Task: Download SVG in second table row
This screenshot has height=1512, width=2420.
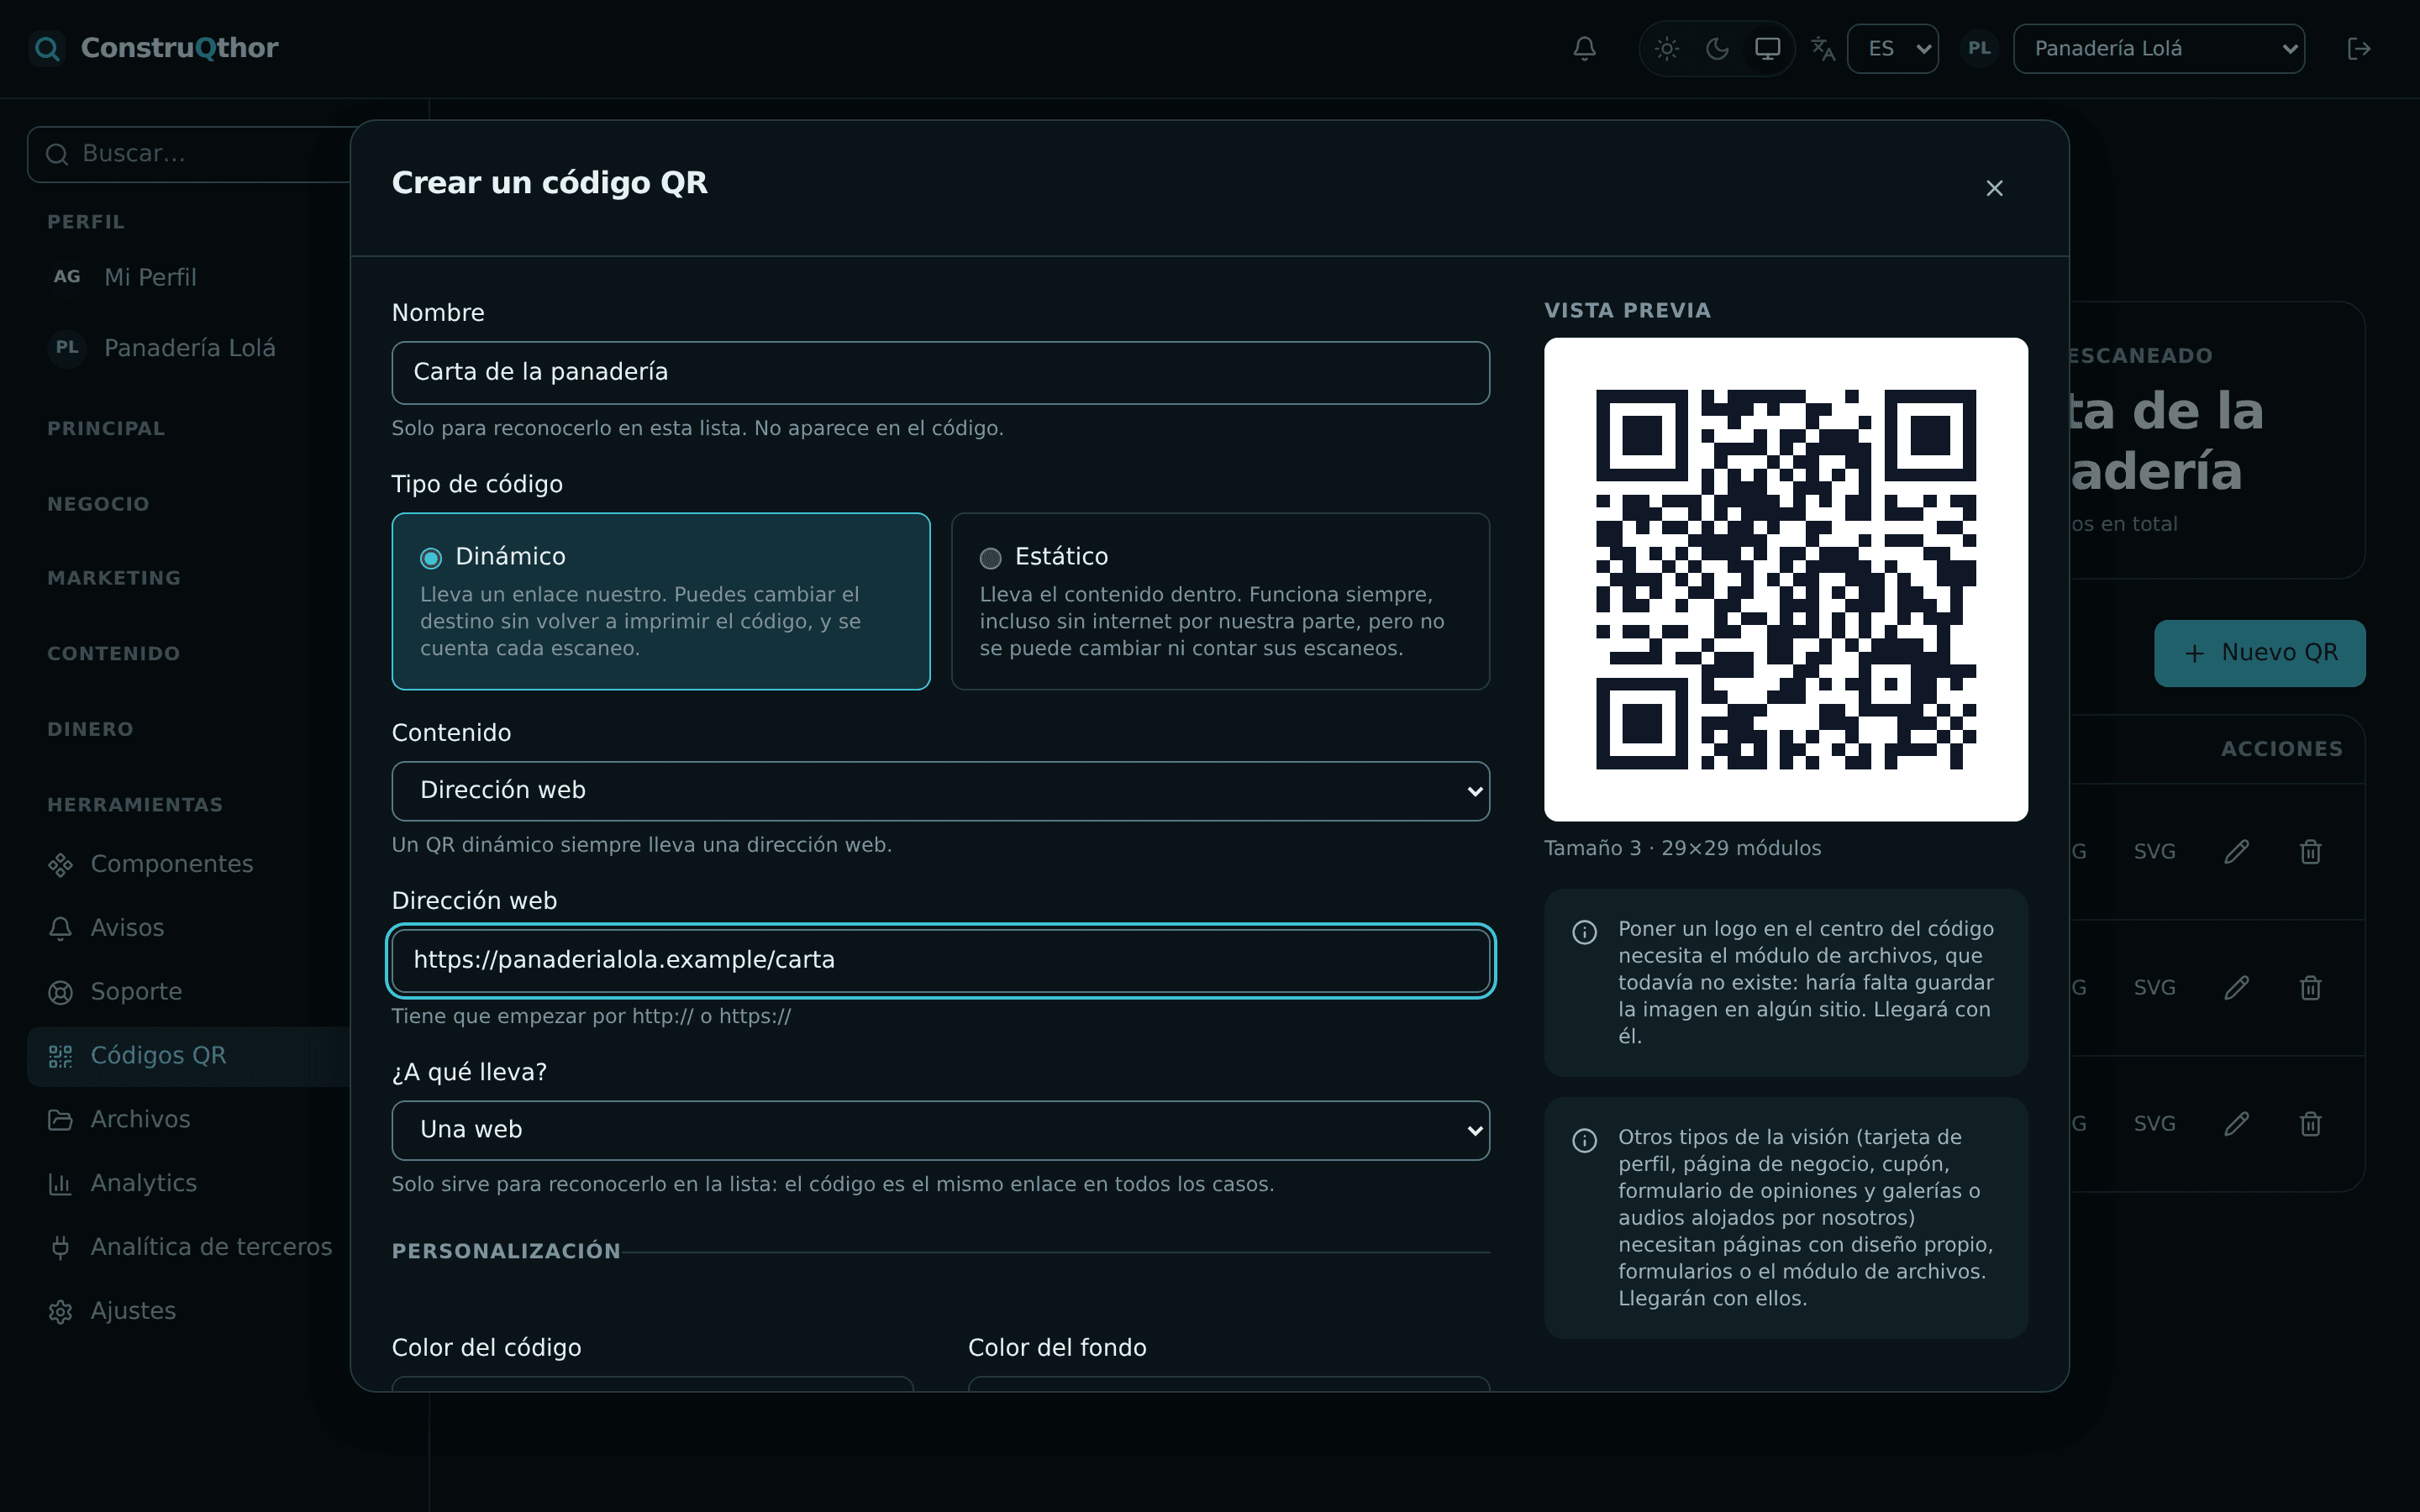Action: click(x=2154, y=988)
